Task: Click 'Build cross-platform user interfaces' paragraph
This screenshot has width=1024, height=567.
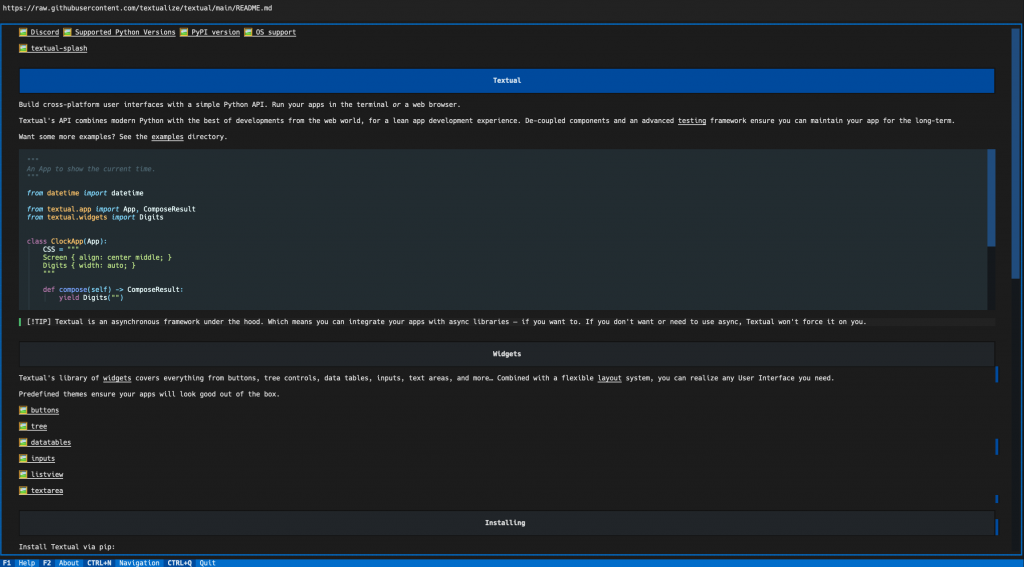Action: (240, 105)
